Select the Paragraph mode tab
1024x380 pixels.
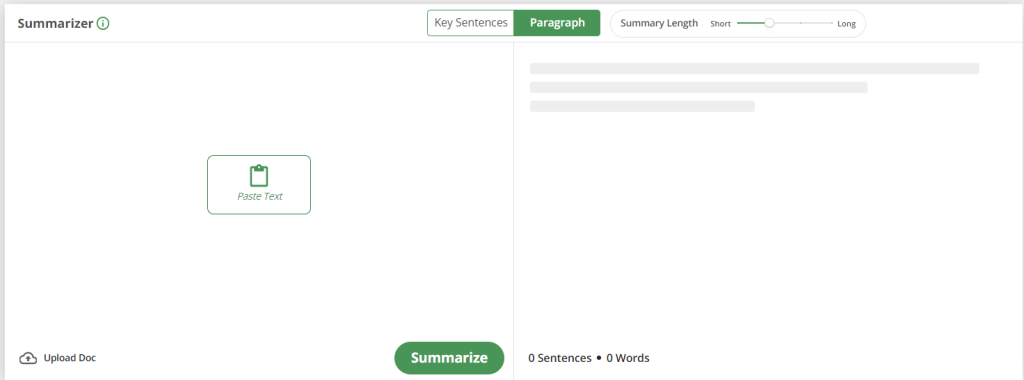(557, 23)
